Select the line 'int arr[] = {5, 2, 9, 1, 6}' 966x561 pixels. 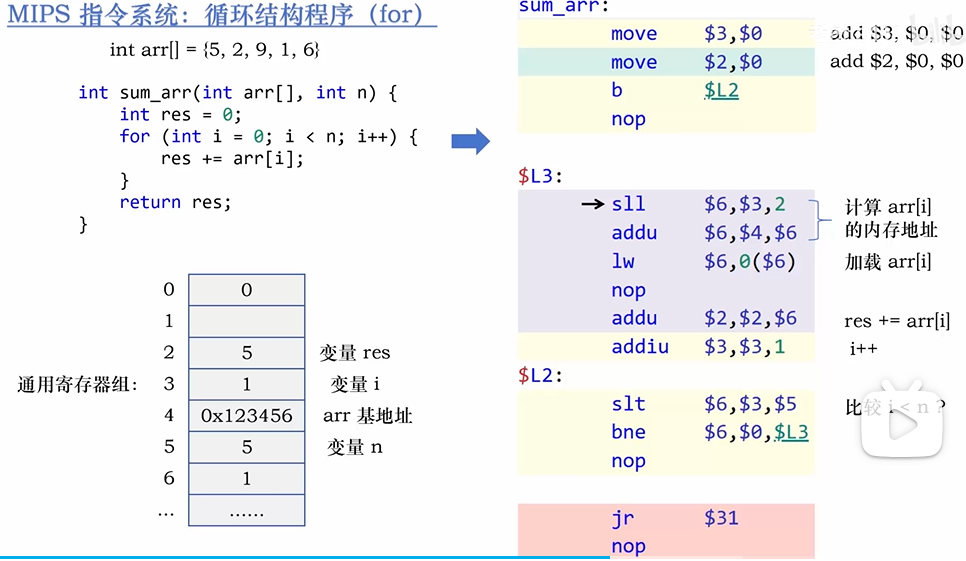point(214,49)
